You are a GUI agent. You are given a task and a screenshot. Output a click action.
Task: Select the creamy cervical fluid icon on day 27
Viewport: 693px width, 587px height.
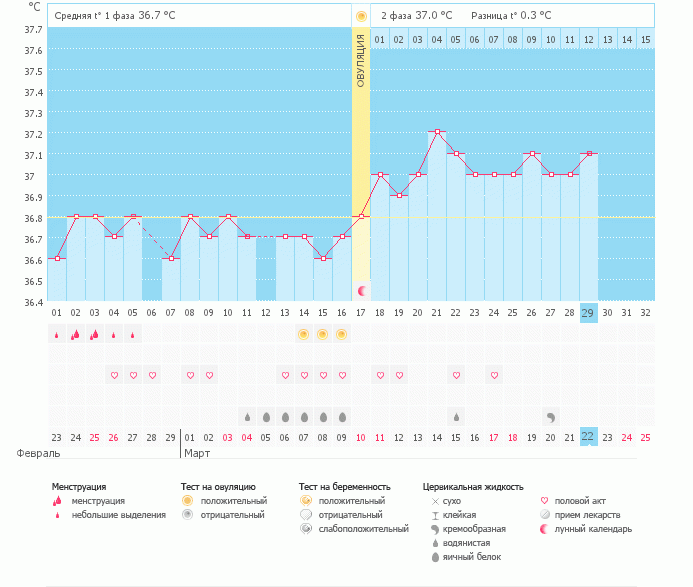551,416
